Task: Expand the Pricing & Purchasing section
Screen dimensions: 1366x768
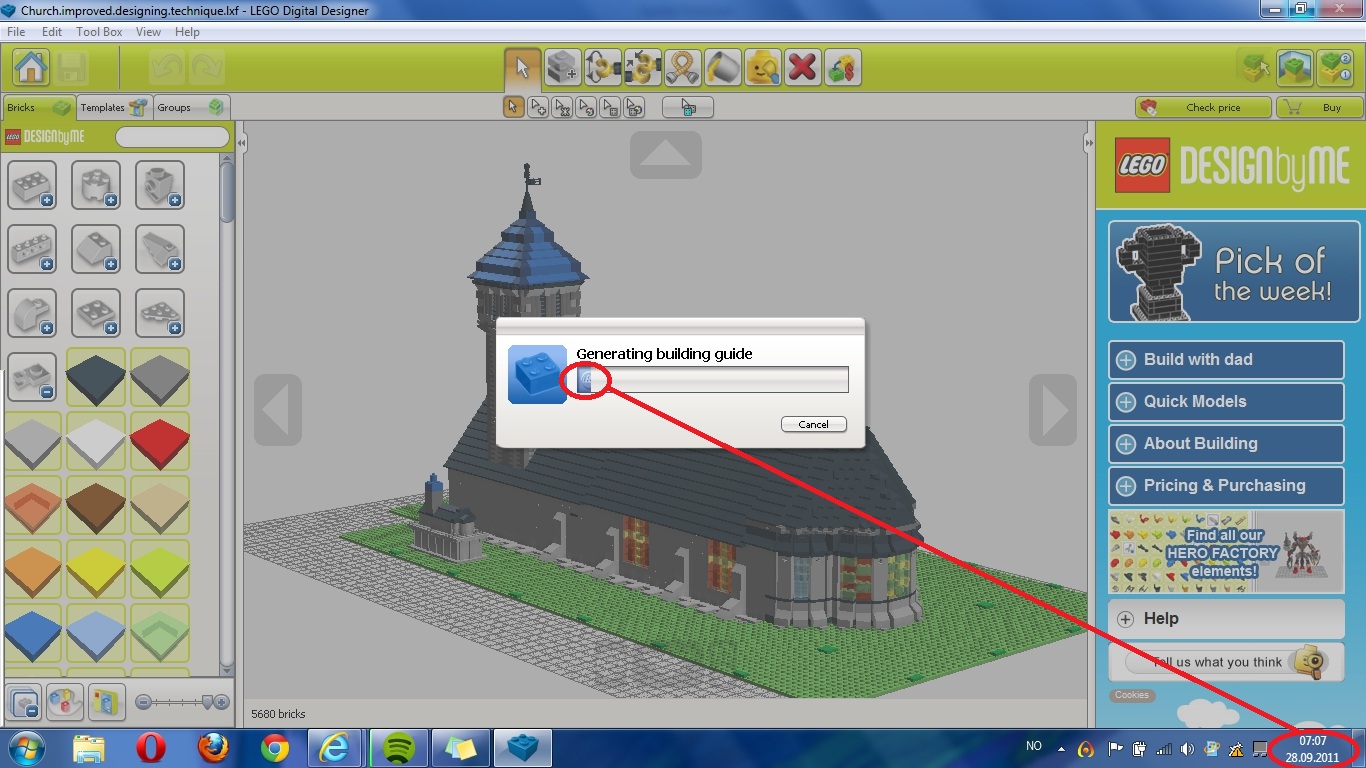Action: coord(1226,486)
